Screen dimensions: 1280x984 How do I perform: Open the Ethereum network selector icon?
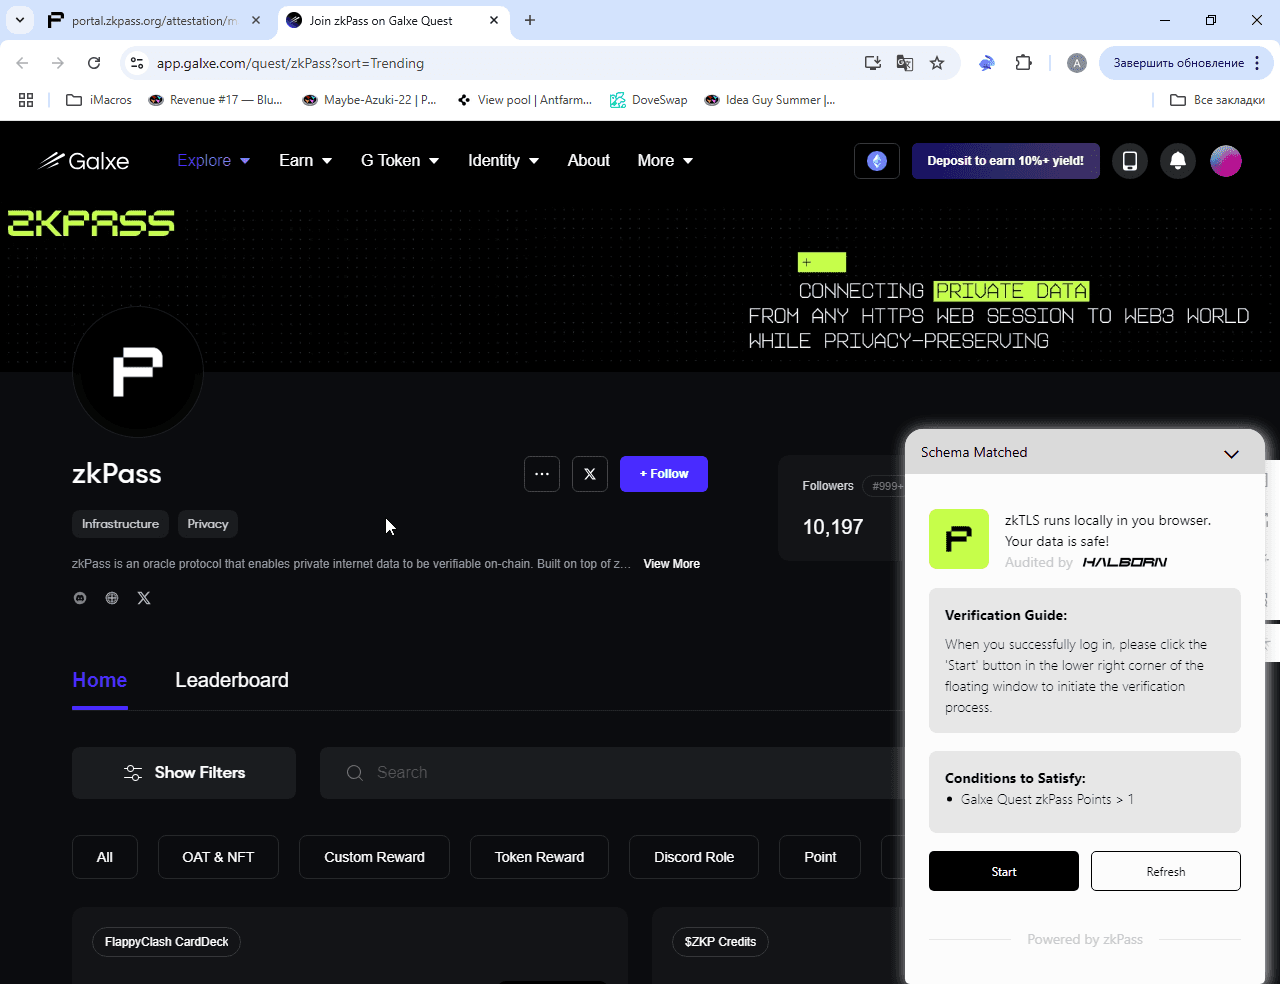(x=877, y=161)
